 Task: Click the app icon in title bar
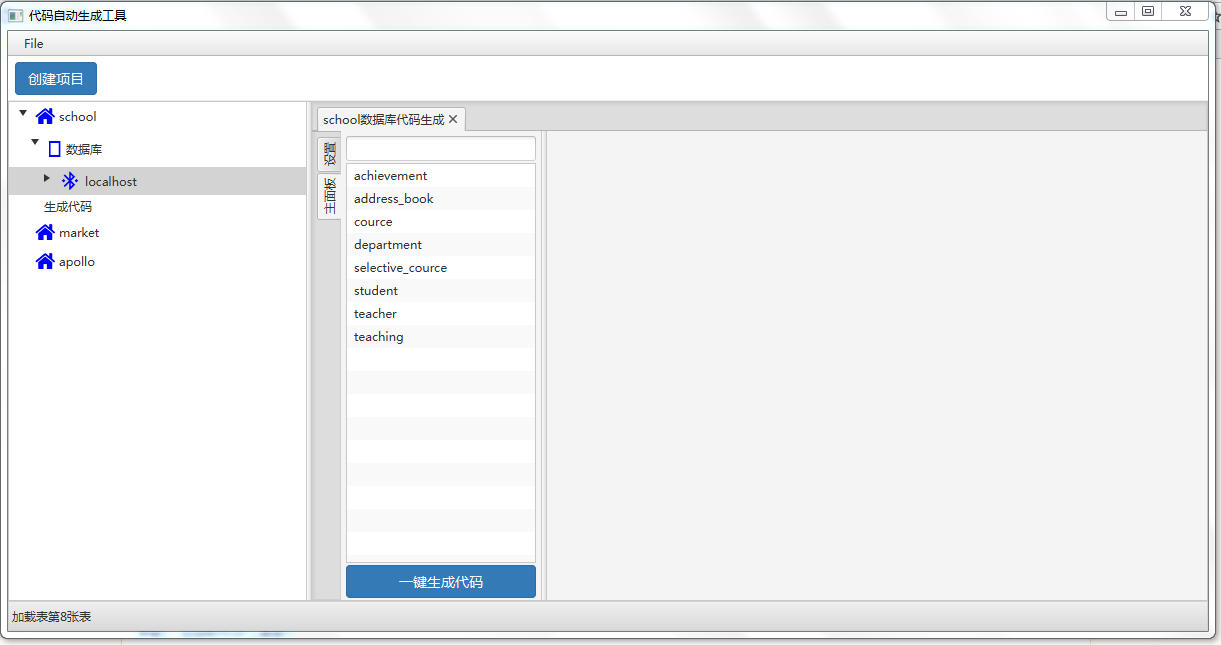[x=15, y=15]
